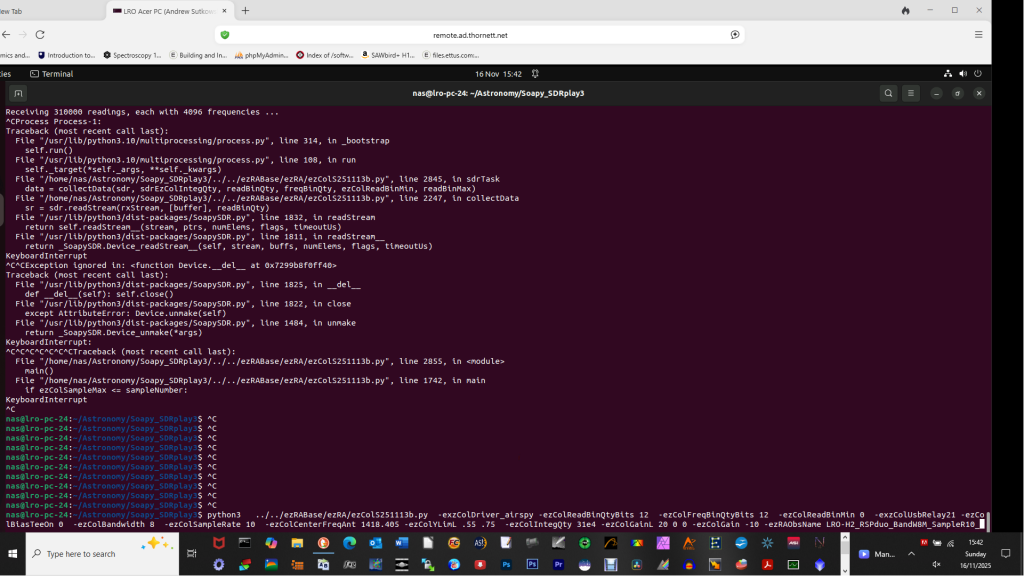Click the Task View taskbar icon
The height and width of the screenshot is (576, 1024).
(x=190, y=553)
